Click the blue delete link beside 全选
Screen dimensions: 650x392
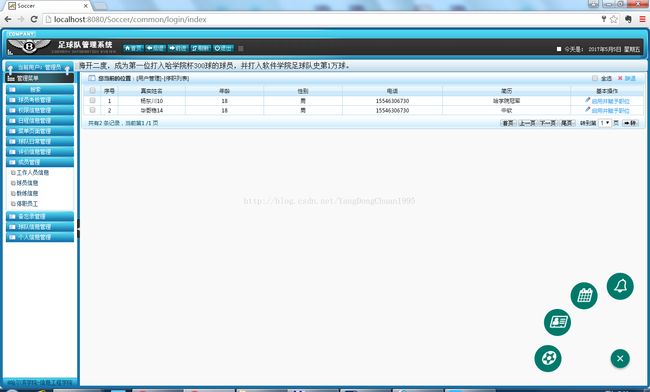[630, 78]
